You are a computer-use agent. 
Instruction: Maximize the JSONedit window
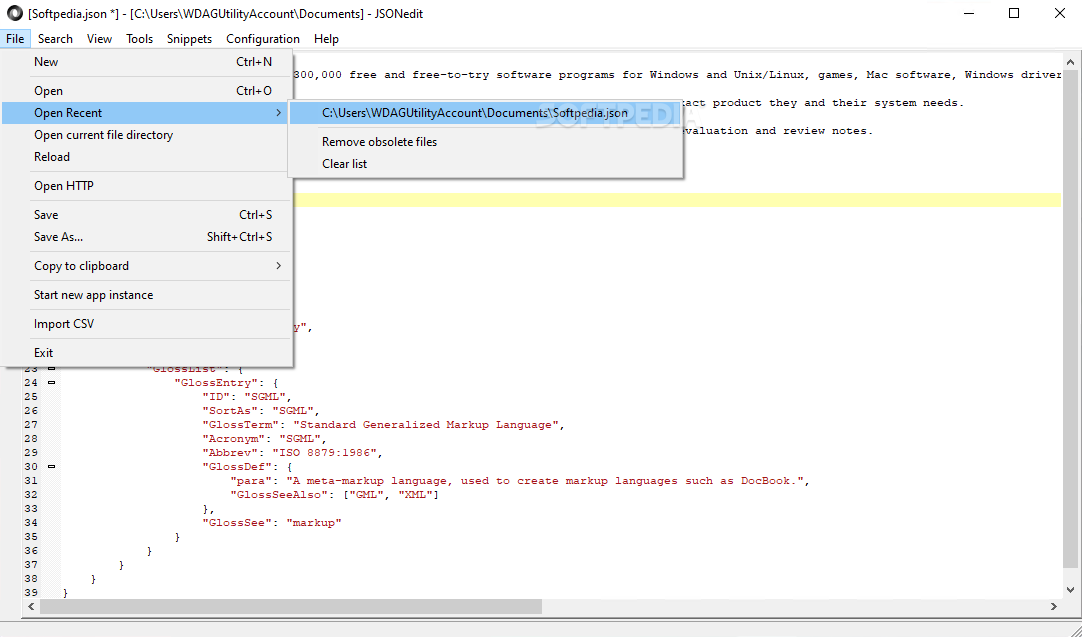click(x=1014, y=14)
